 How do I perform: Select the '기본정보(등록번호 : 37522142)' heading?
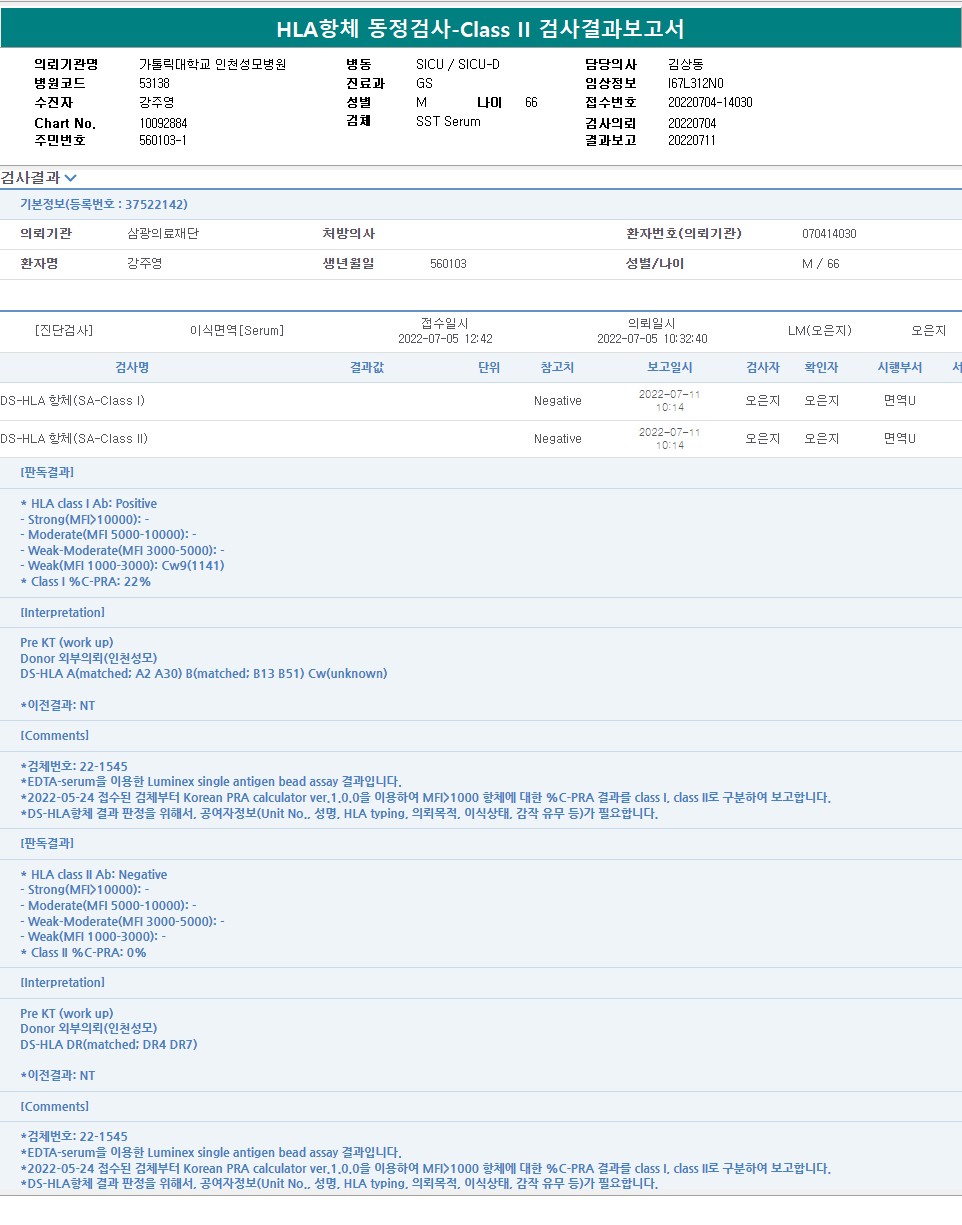pos(104,204)
